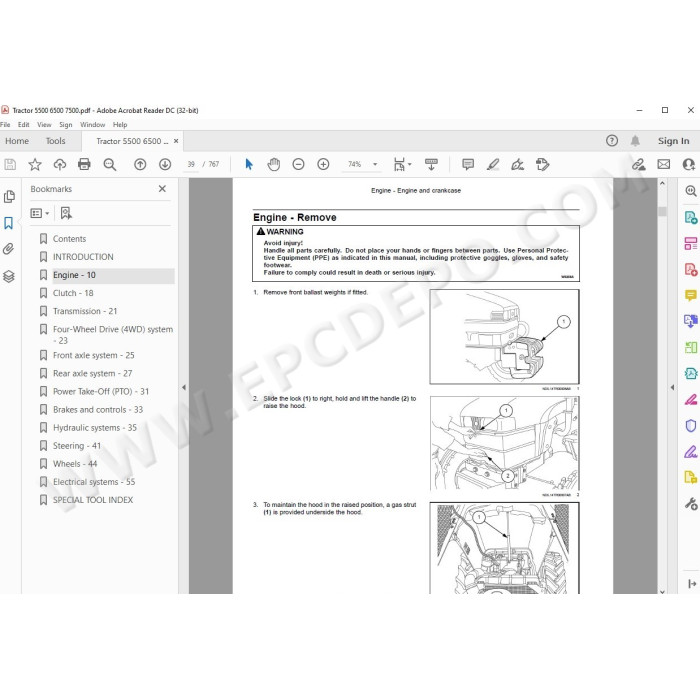Select the Clutch - 18 bookmark

pyautogui.click(x=73, y=293)
